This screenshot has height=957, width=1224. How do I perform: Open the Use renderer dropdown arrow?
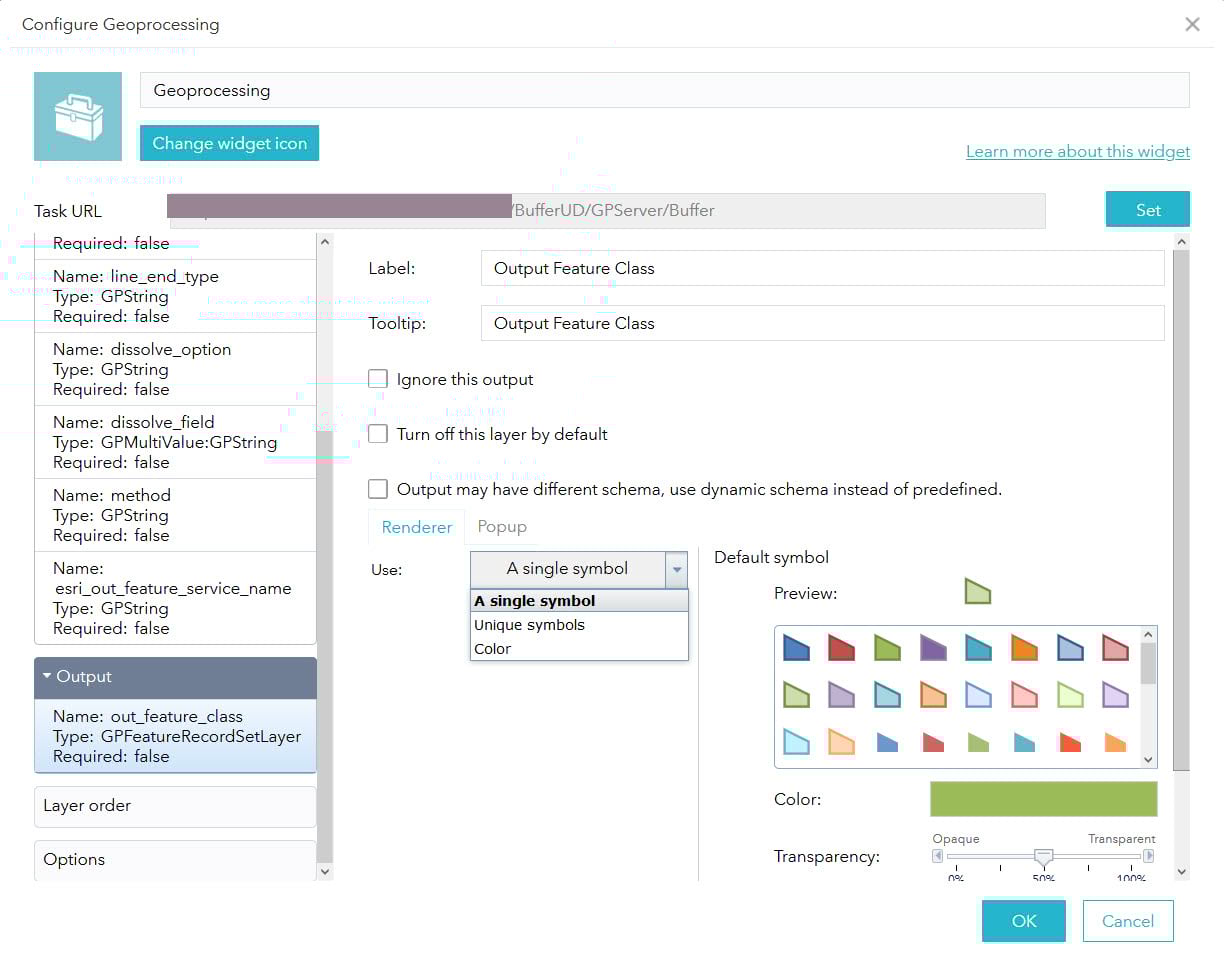[x=677, y=569]
